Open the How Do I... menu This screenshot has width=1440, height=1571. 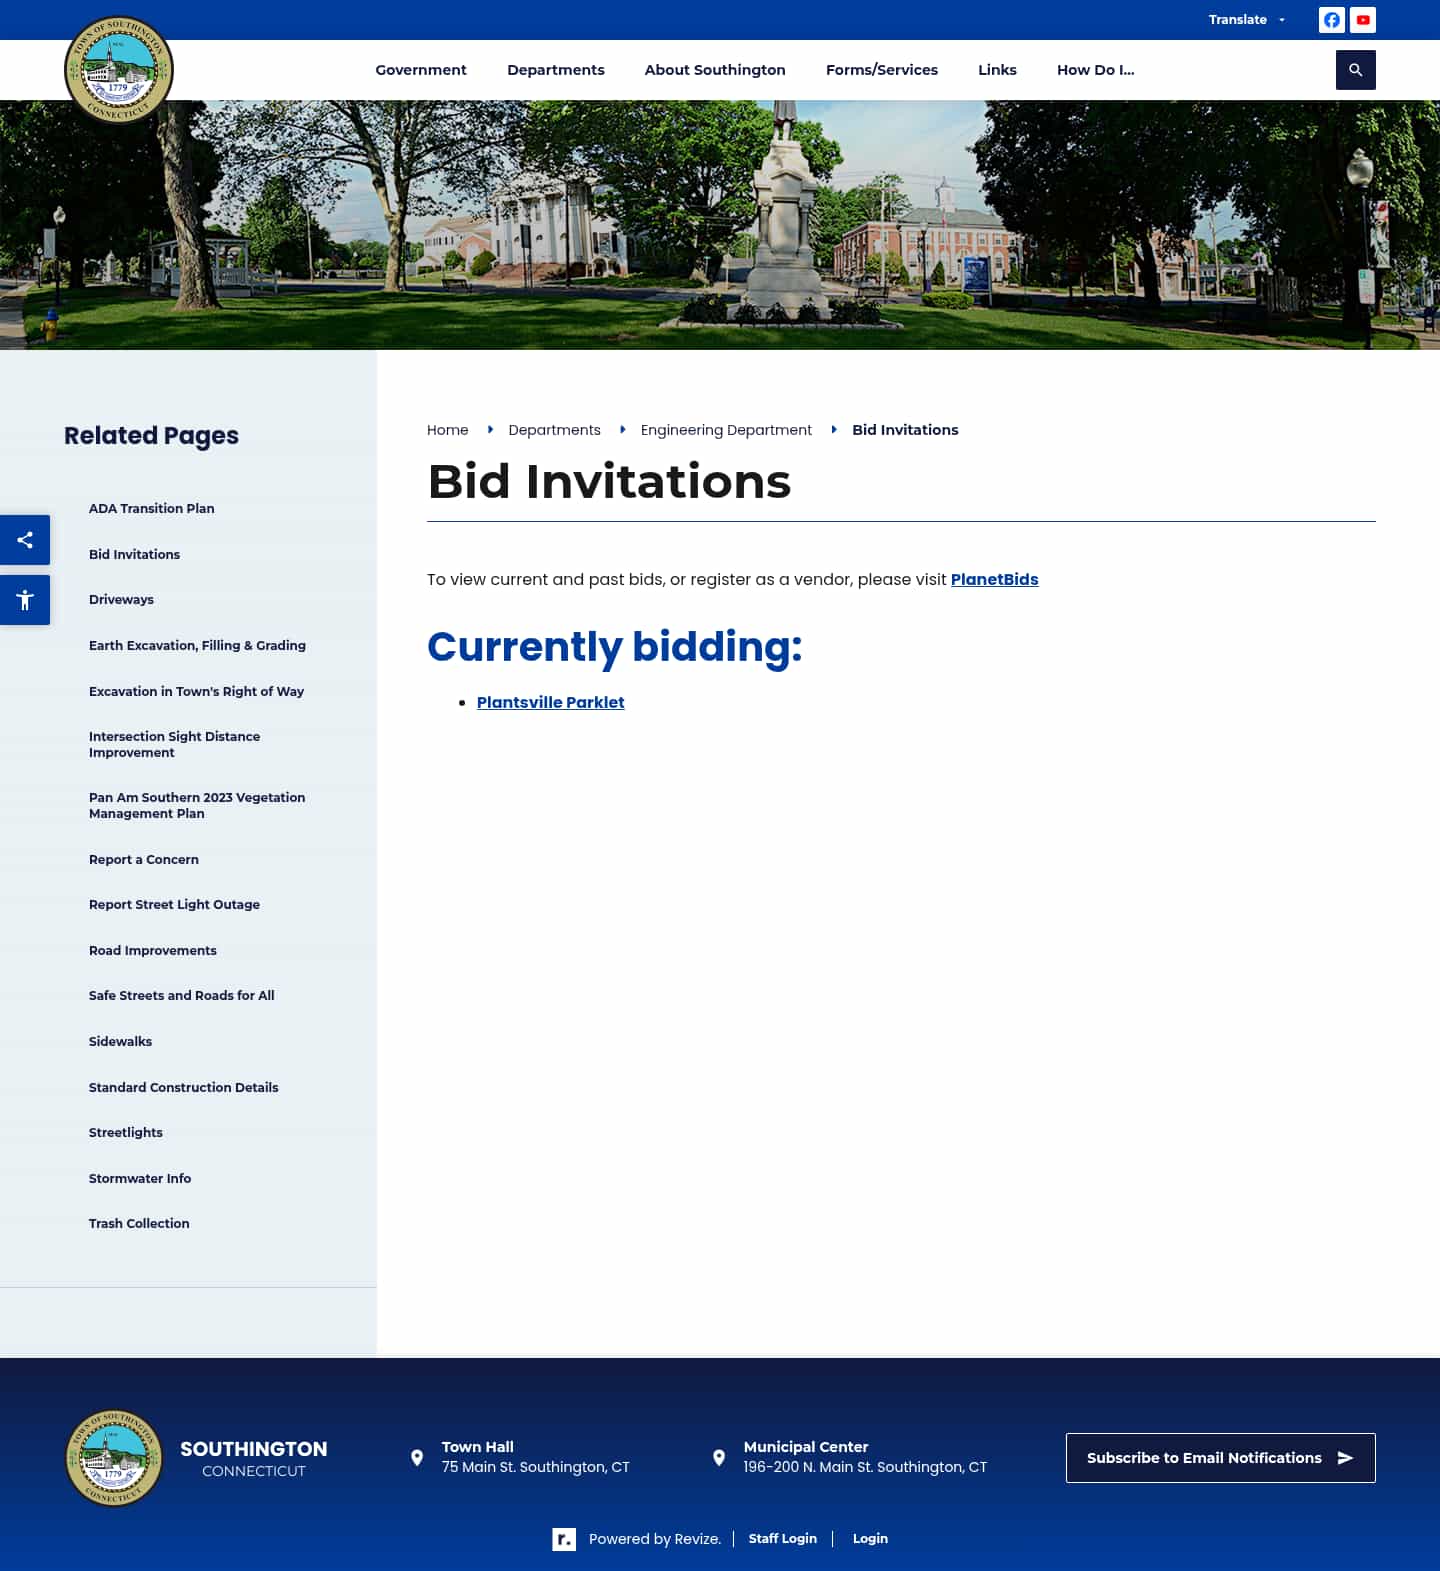point(1096,70)
